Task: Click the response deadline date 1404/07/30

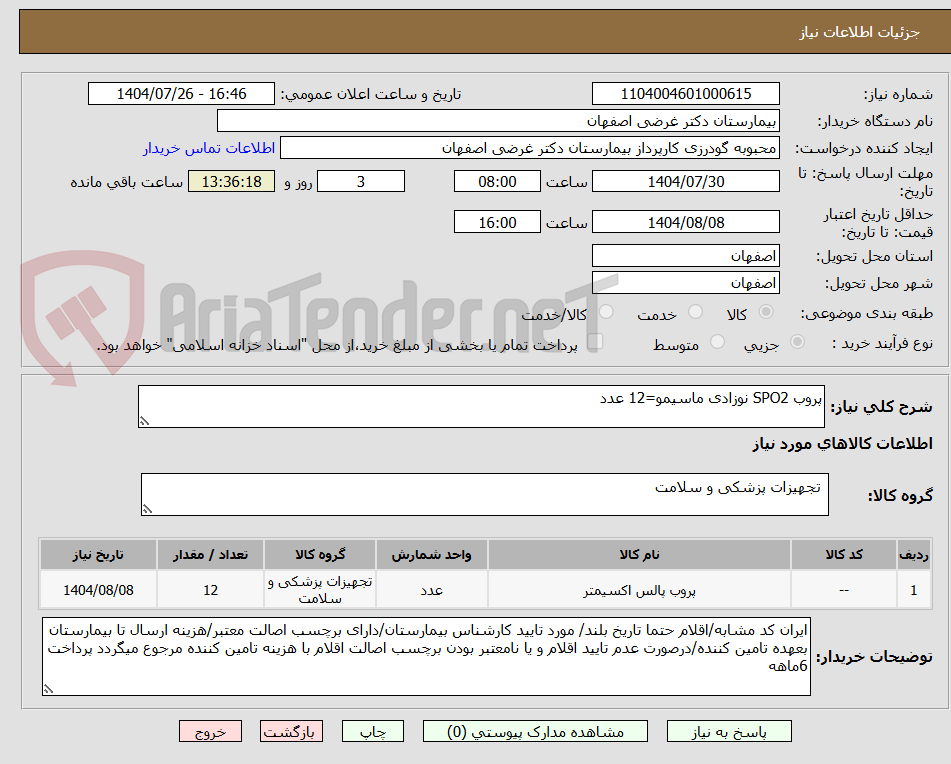Action: (685, 181)
